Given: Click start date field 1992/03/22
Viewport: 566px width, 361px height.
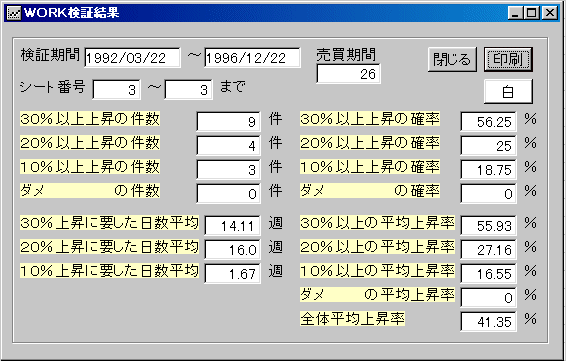Looking at the screenshot, I should tap(132, 58).
